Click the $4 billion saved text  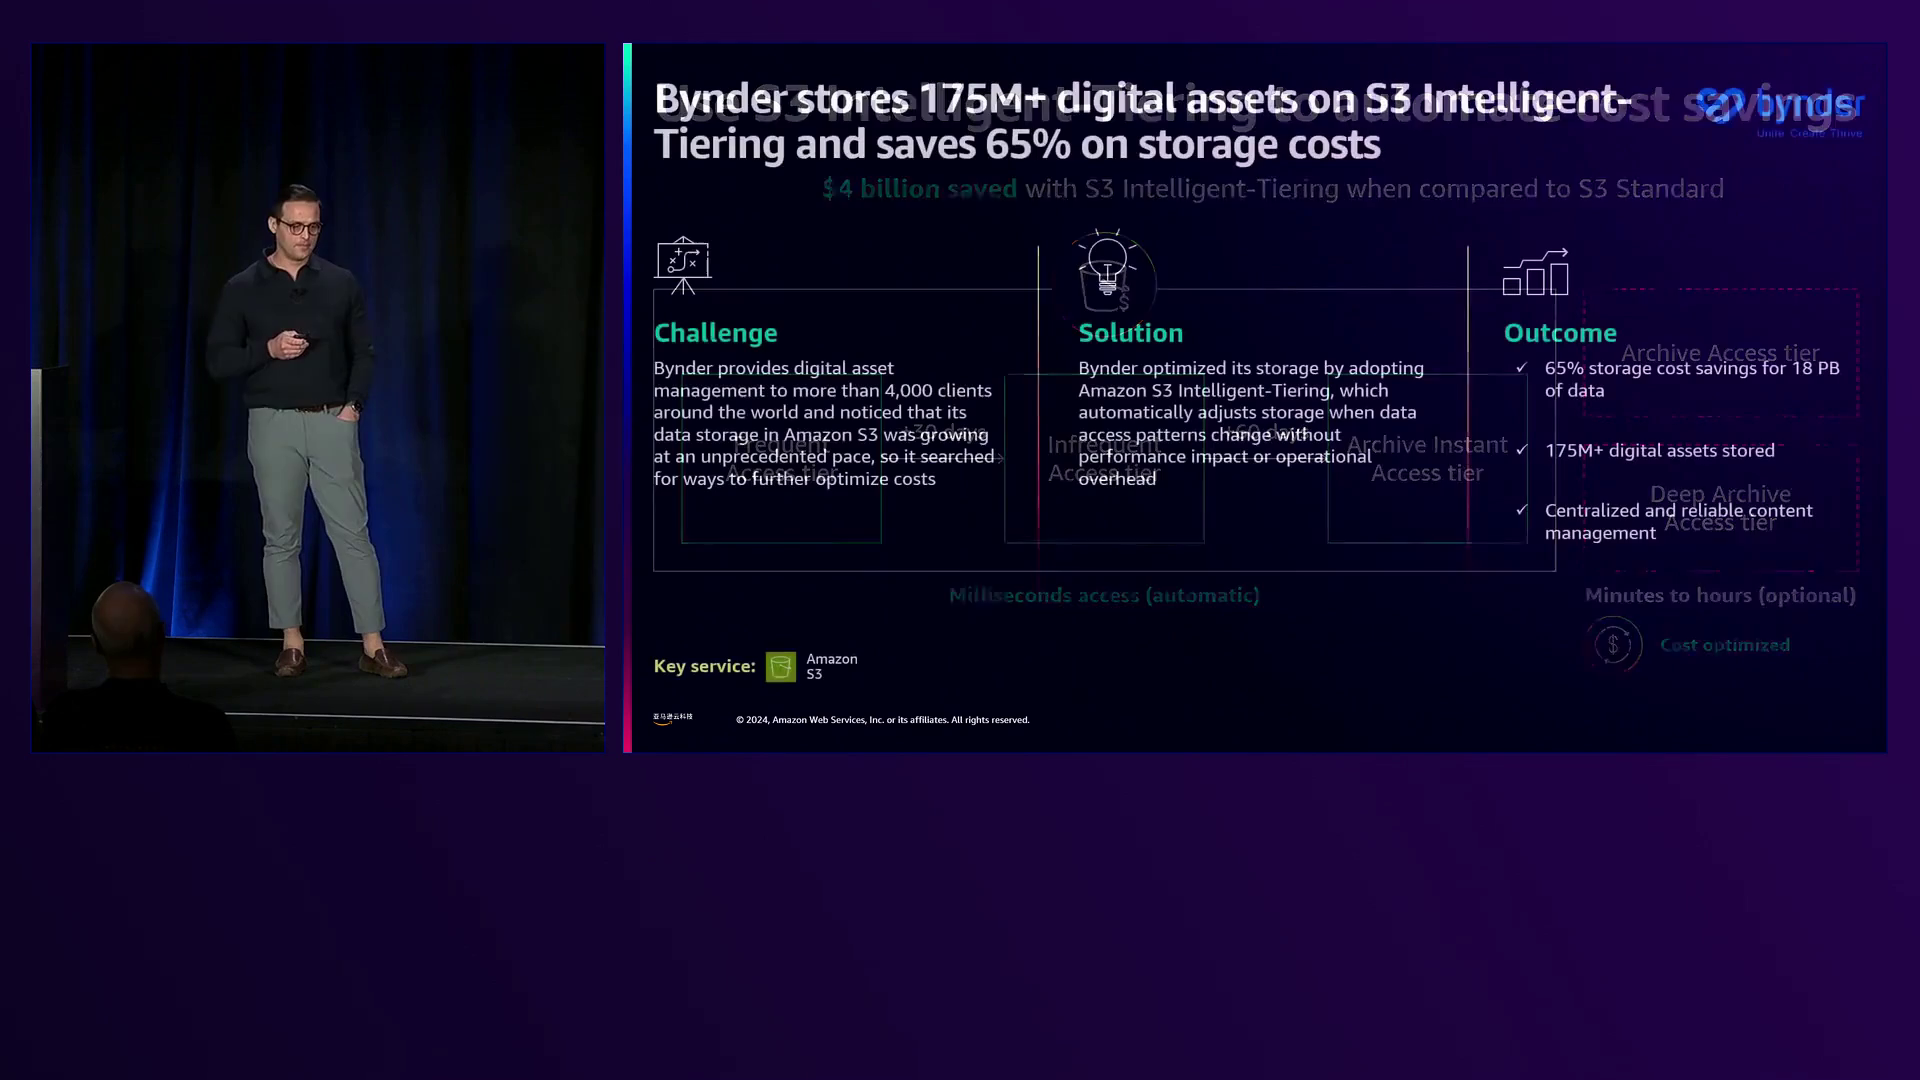(x=918, y=189)
